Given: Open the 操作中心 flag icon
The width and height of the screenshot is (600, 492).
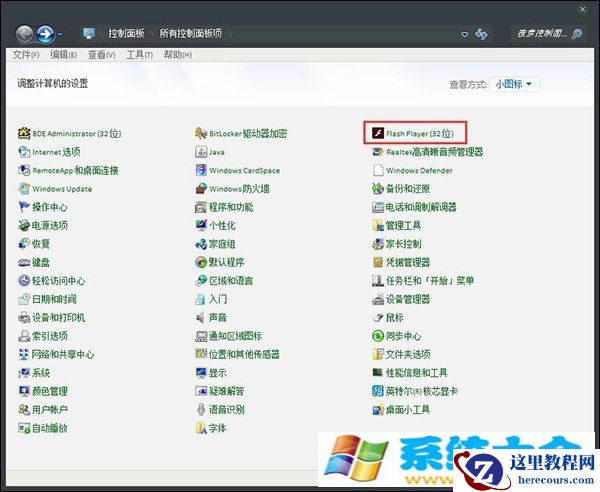Looking at the screenshot, I should (x=24, y=207).
